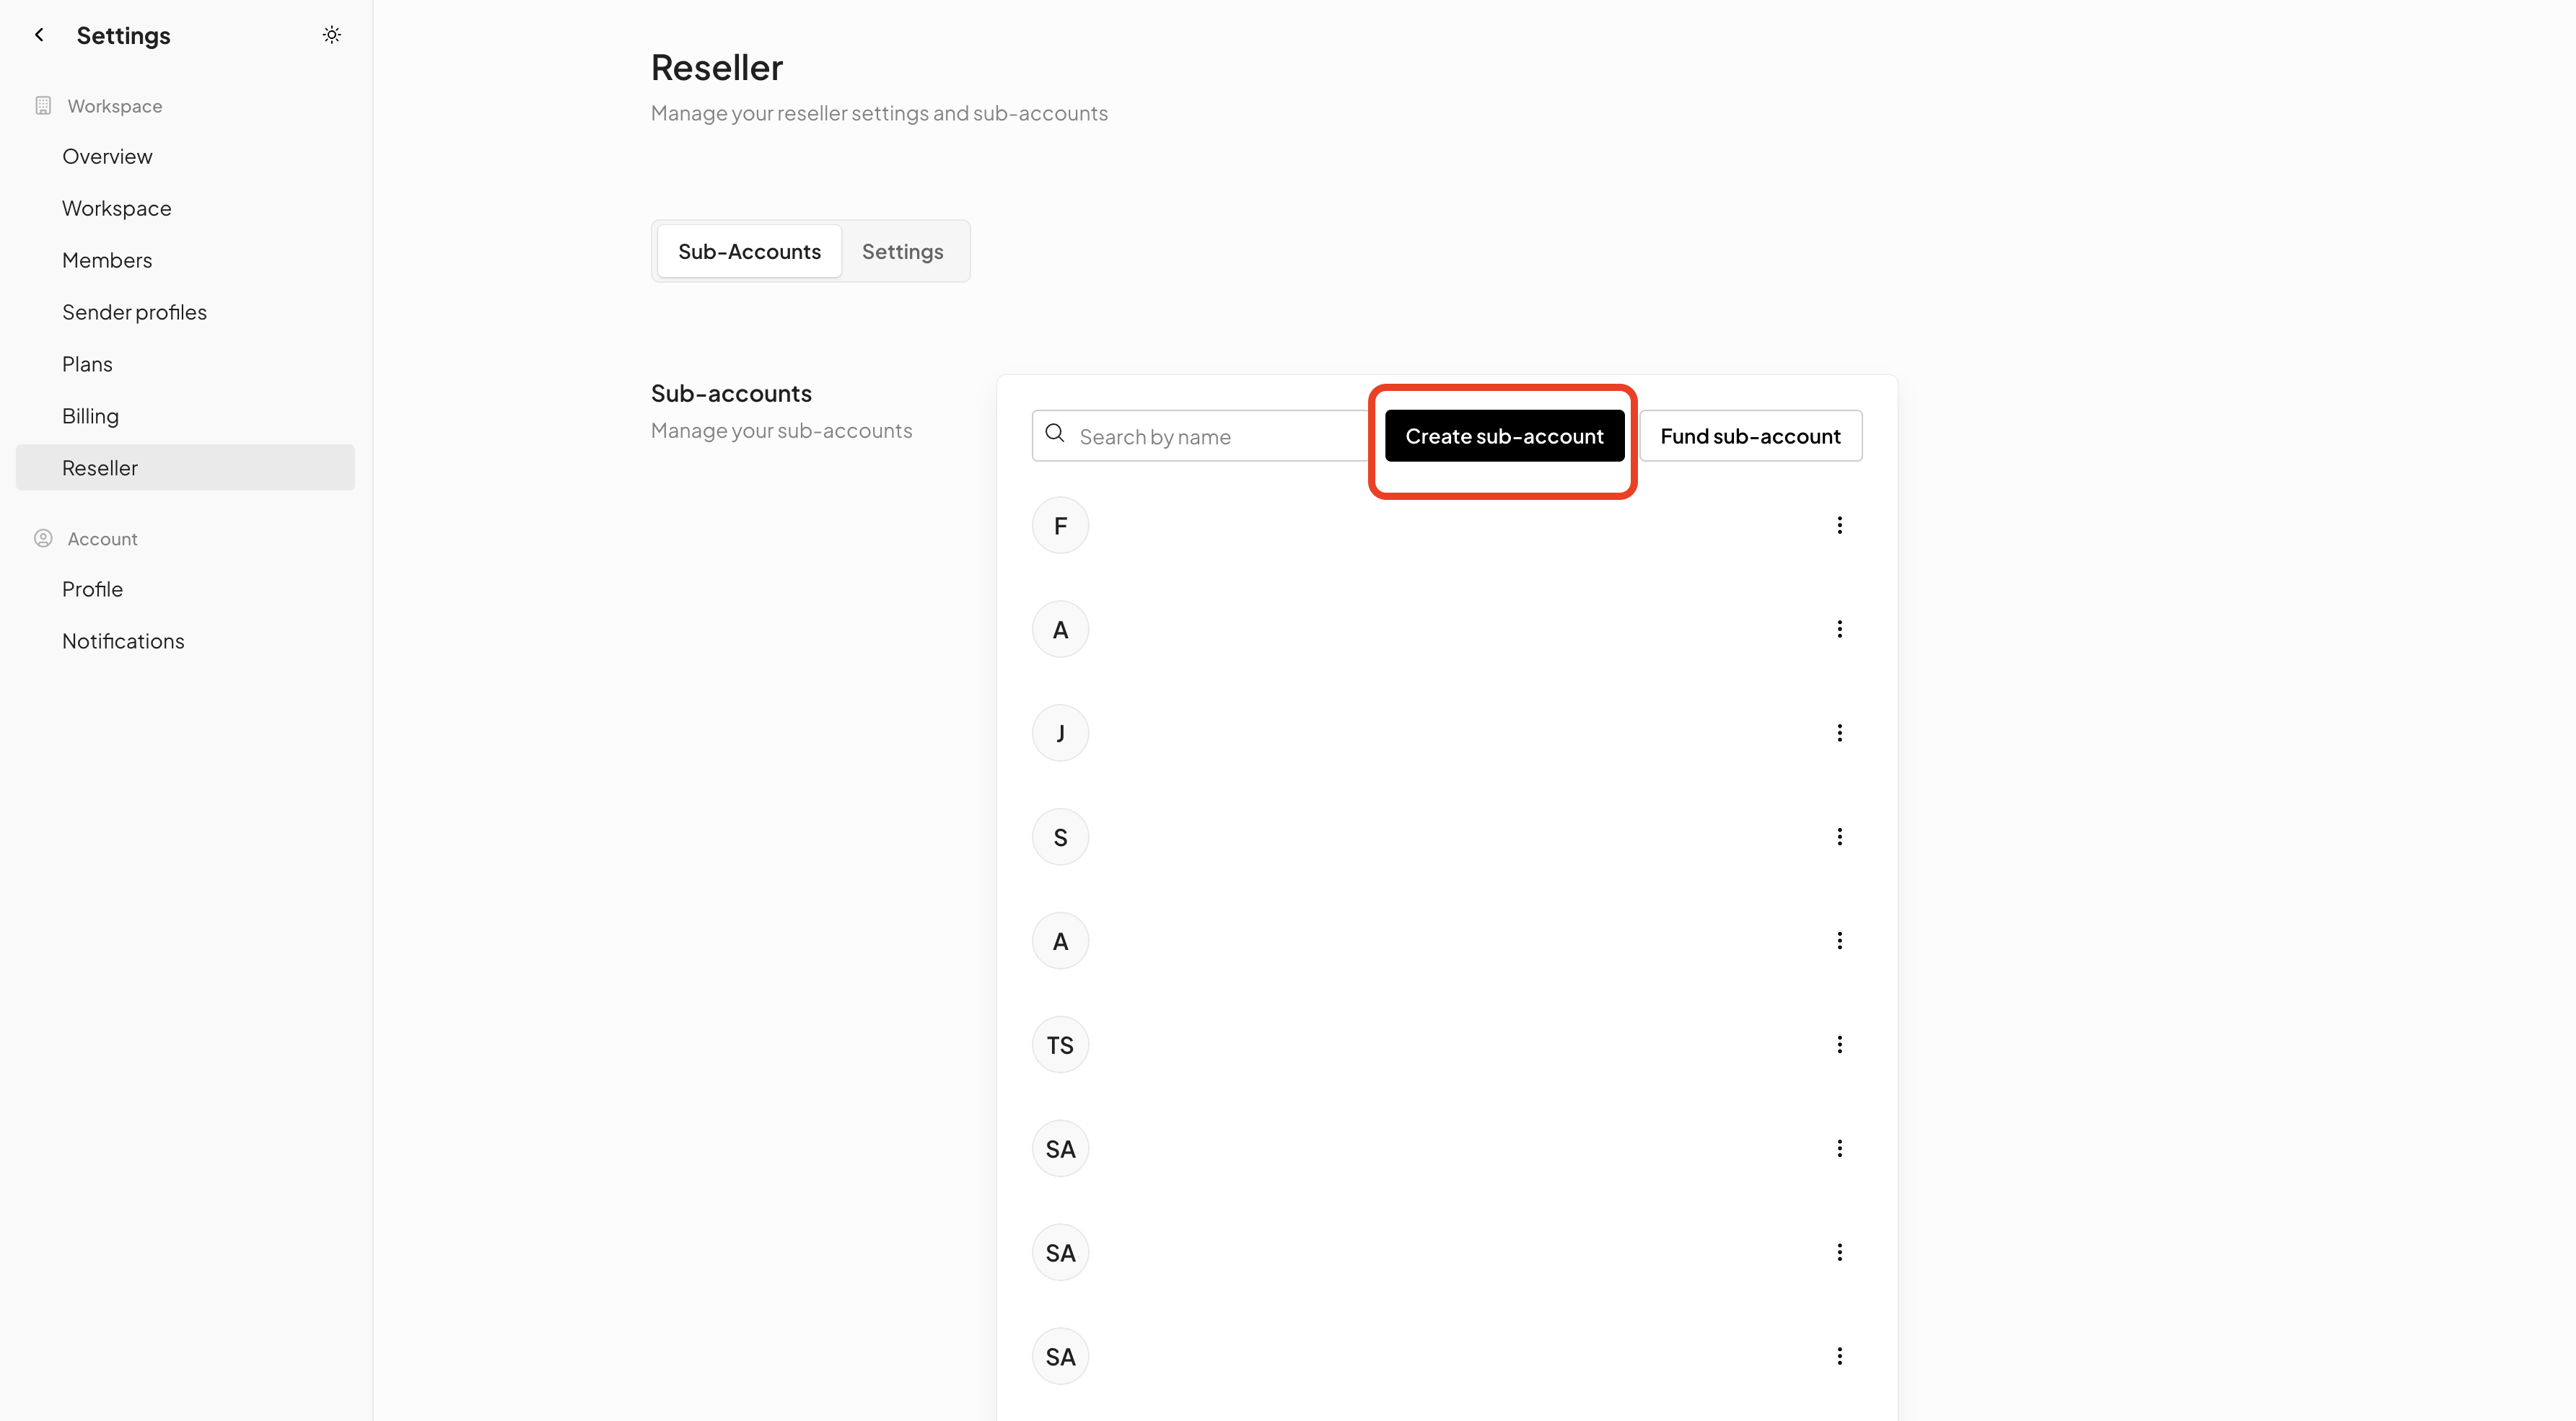Click the back arrow beside Settings
Viewport: 2576px width, 1421px height.
click(39, 35)
